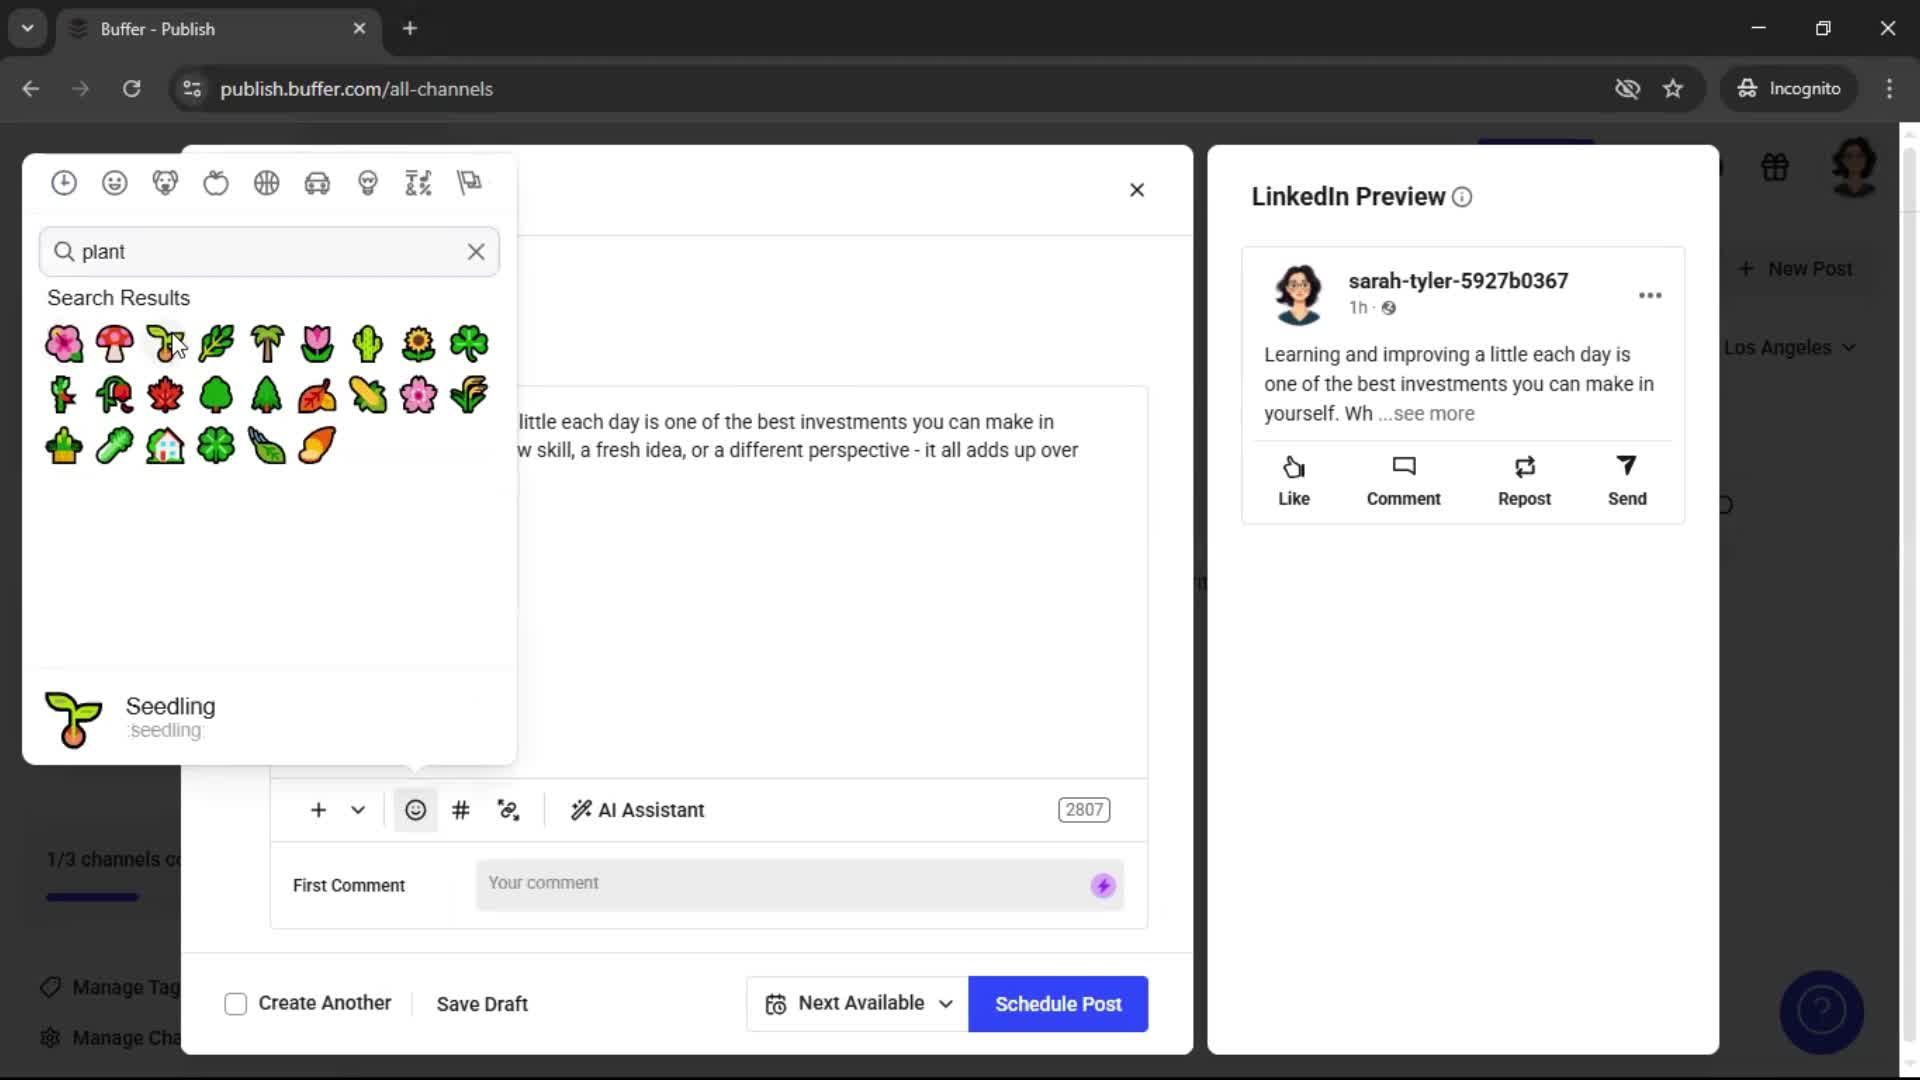Viewport: 1920px width, 1080px height.
Task: Click the Schedule Post button
Action: click(1057, 1003)
